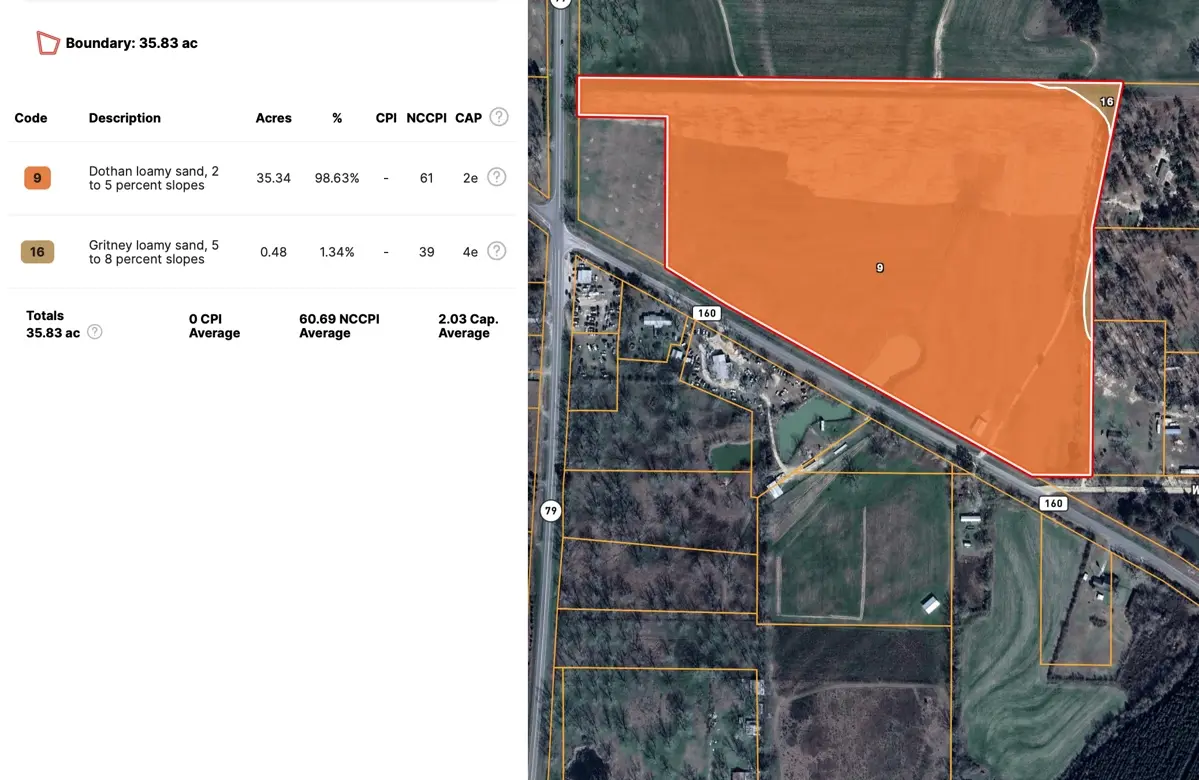Select Dothan loamy sand description text

[153, 178]
